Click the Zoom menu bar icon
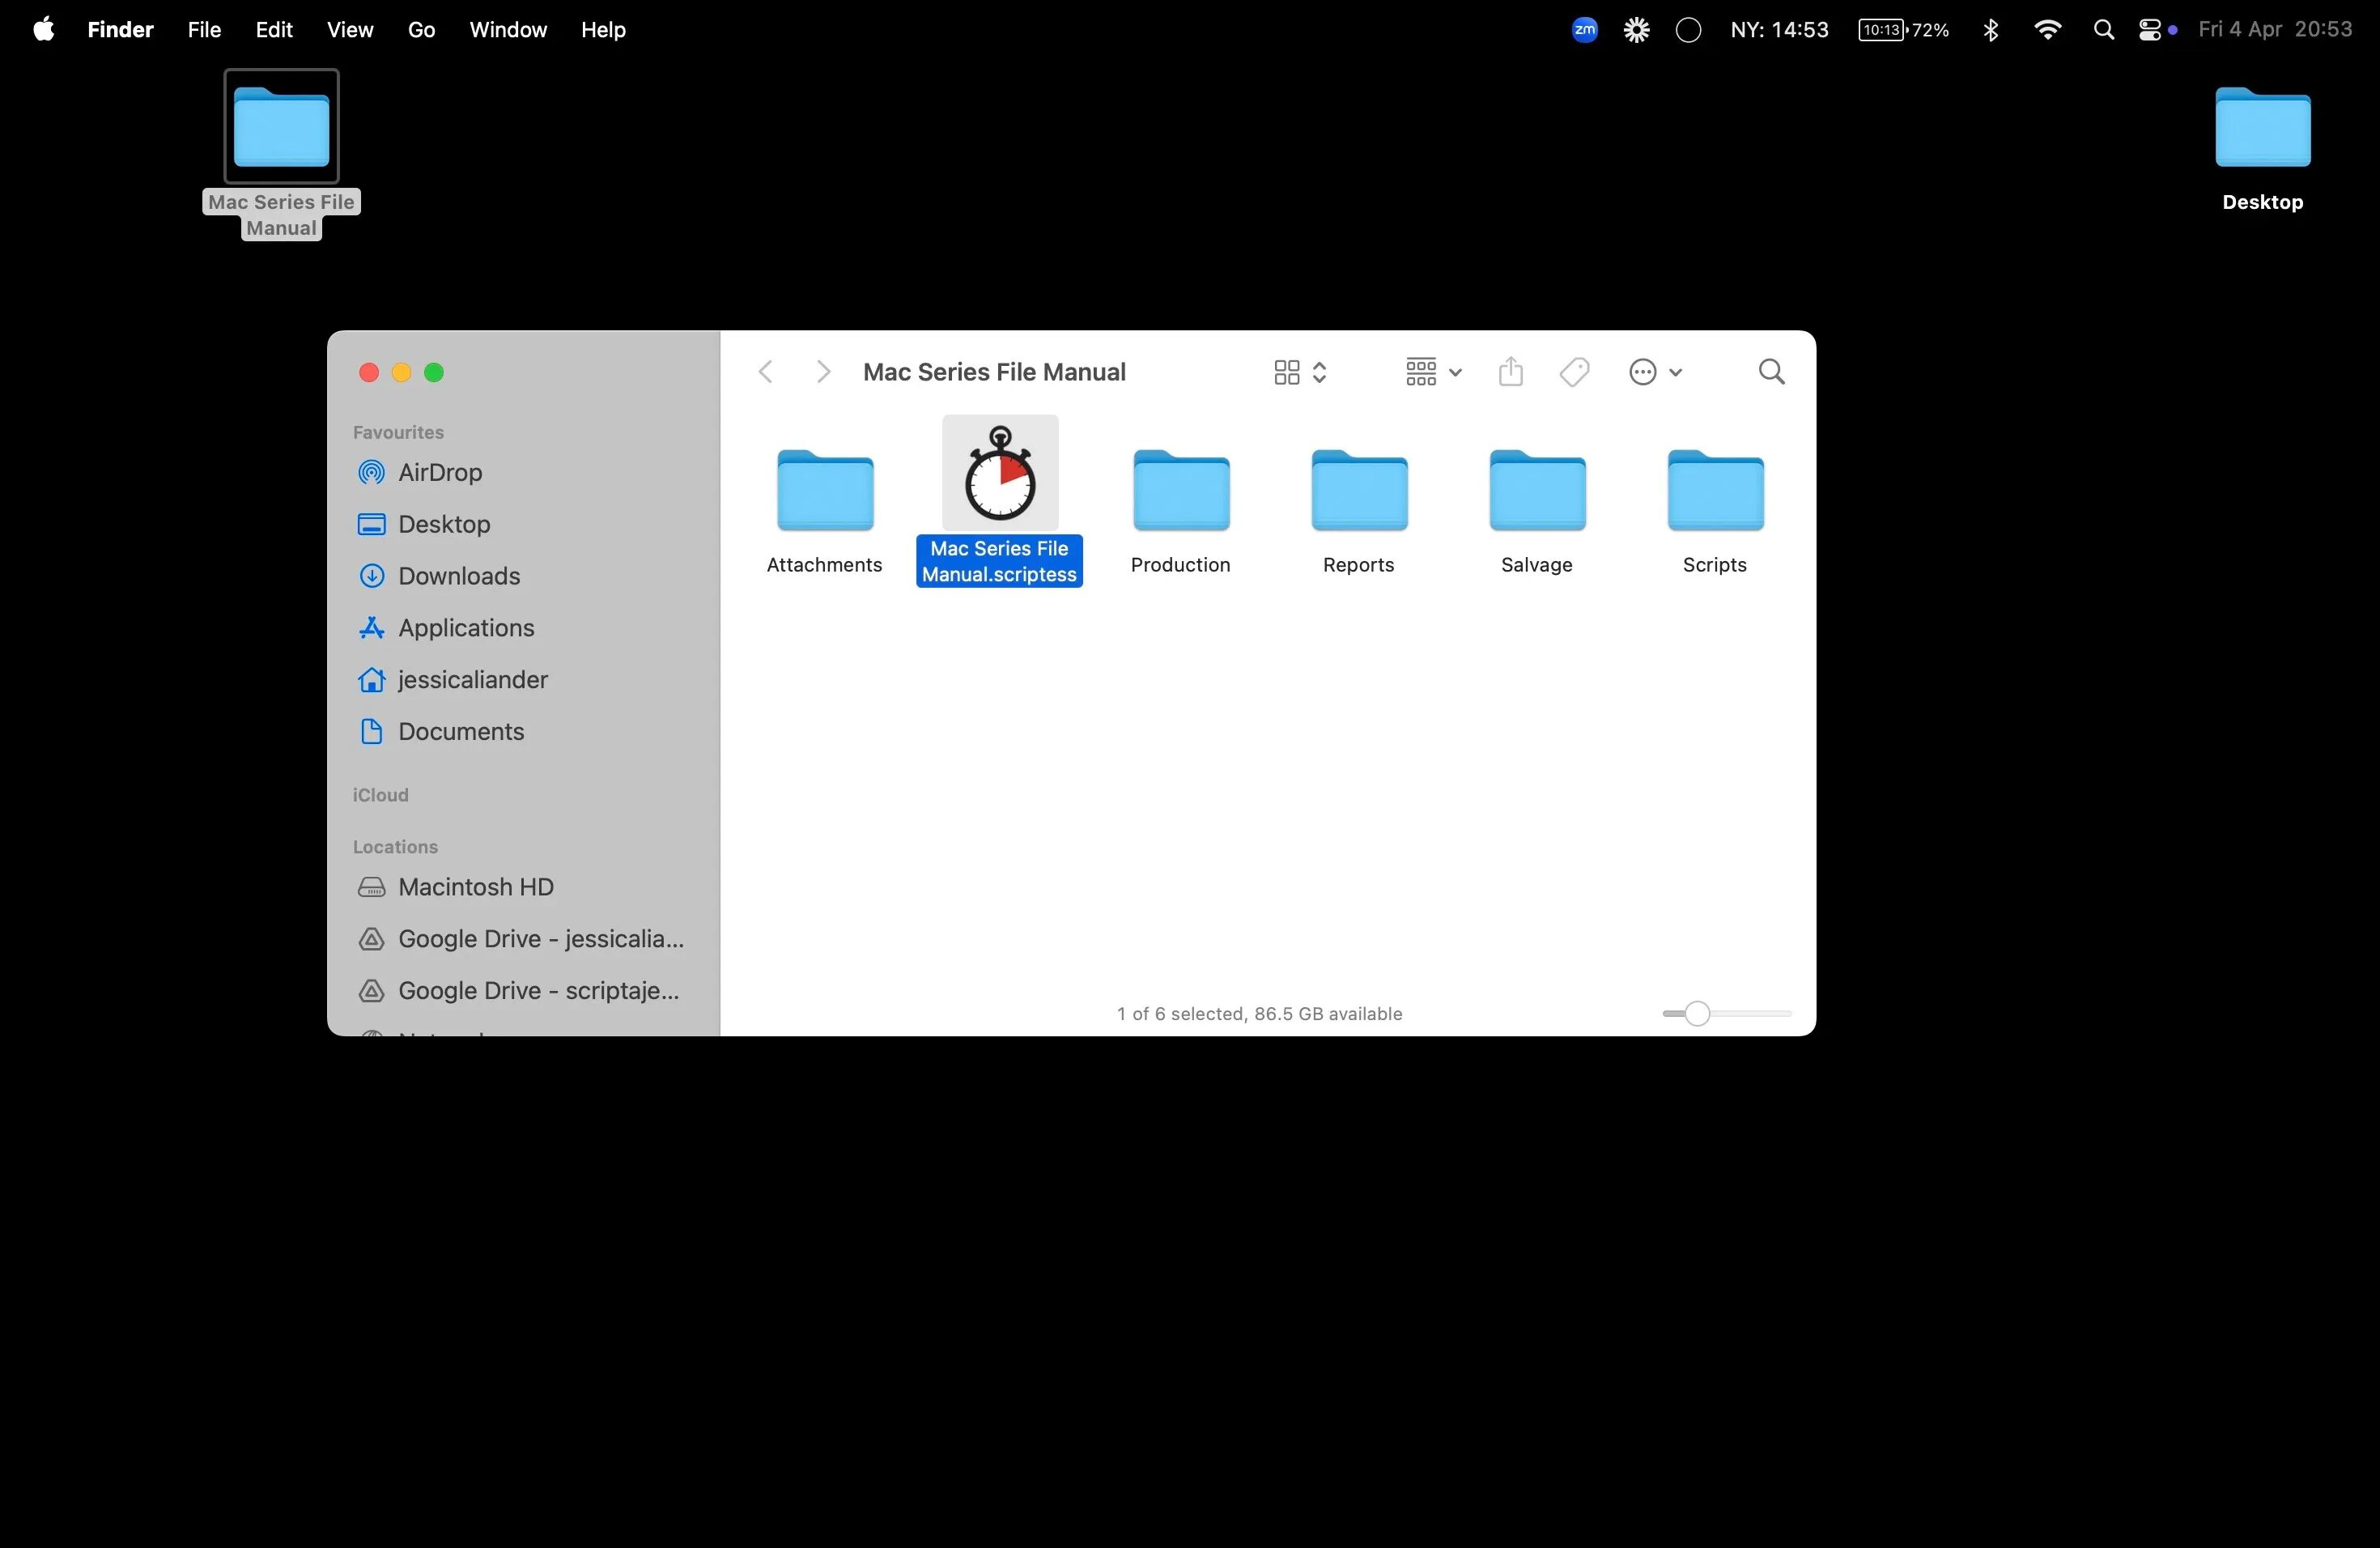The width and height of the screenshot is (2380, 1548). (1584, 30)
